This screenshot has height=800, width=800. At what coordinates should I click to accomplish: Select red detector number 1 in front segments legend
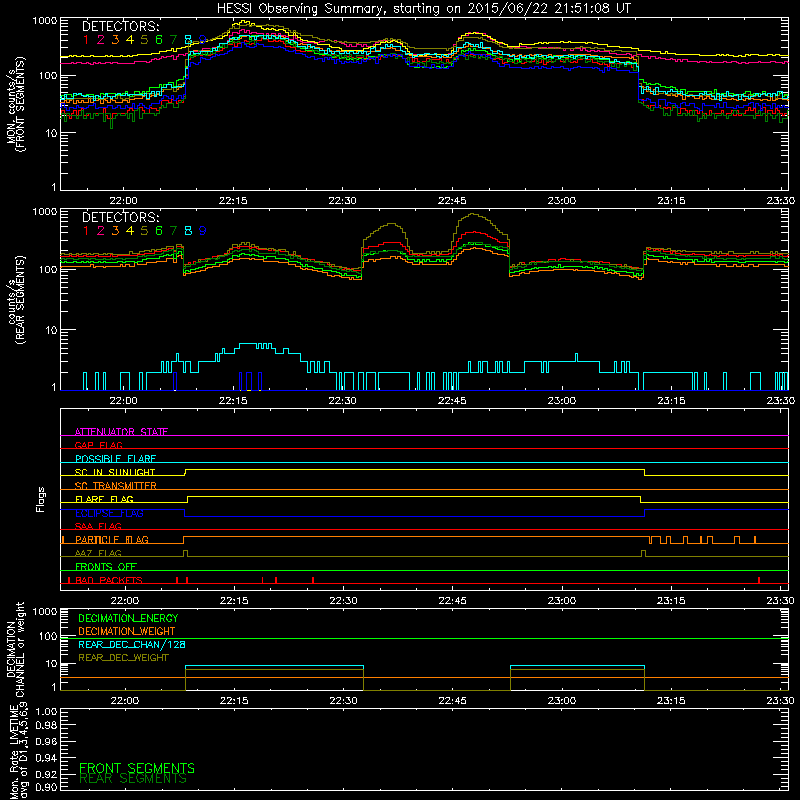86,39
